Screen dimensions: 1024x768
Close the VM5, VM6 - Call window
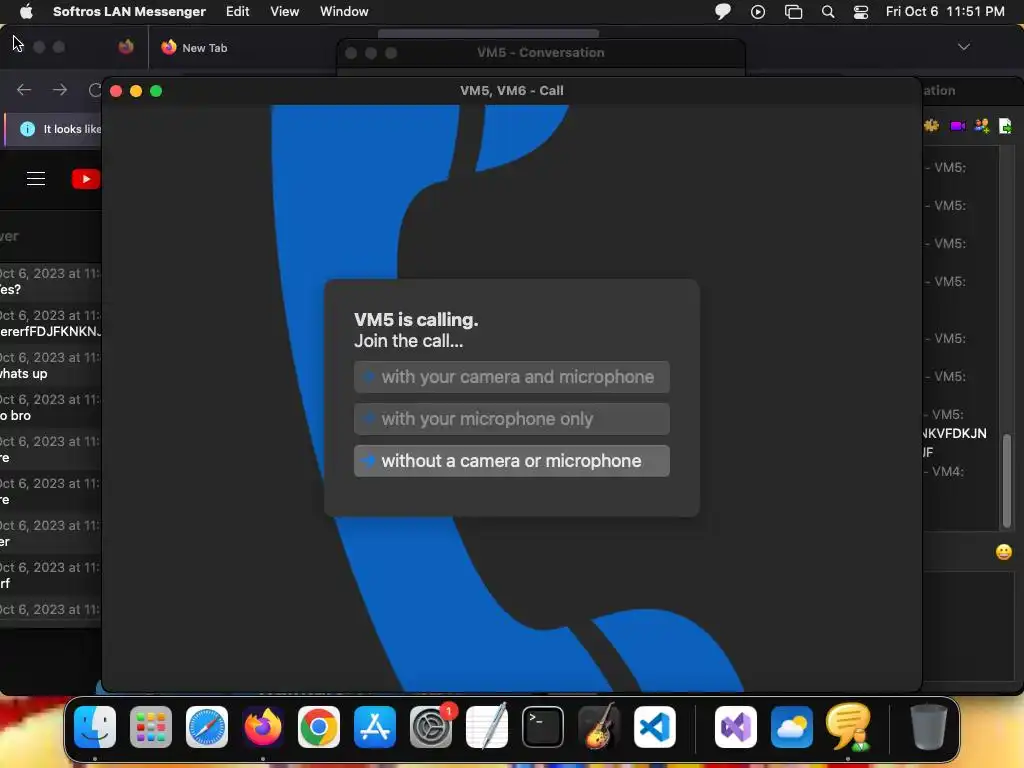click(116, 91)
